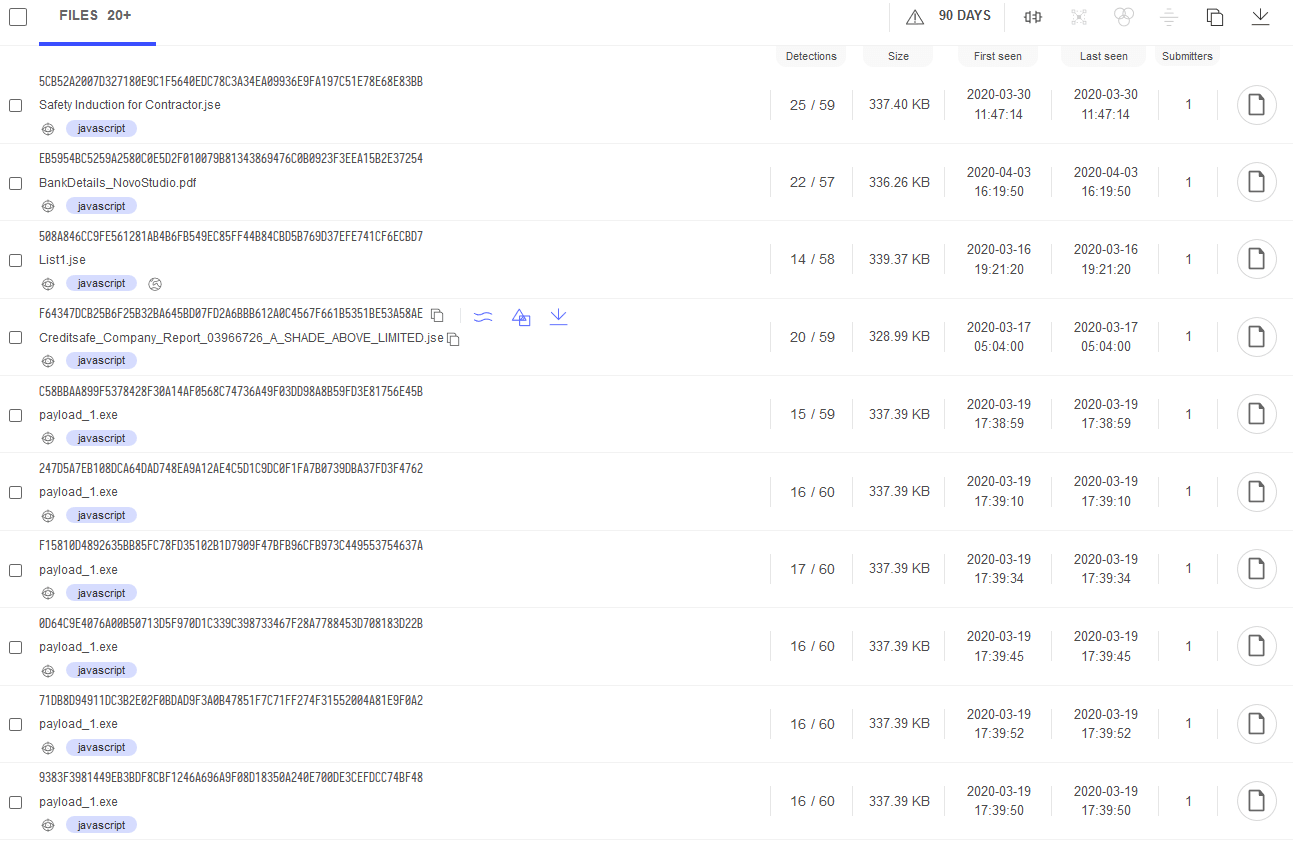
Task: Click the 328.99 KB size value
Action: [x=899, y=337]
